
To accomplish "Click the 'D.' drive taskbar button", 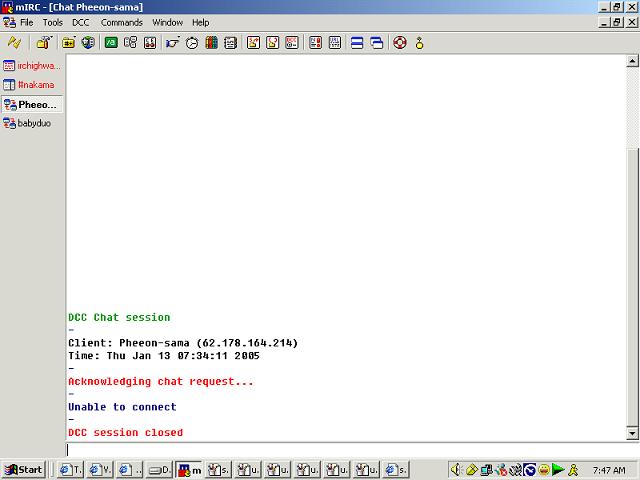I will 158,470.
